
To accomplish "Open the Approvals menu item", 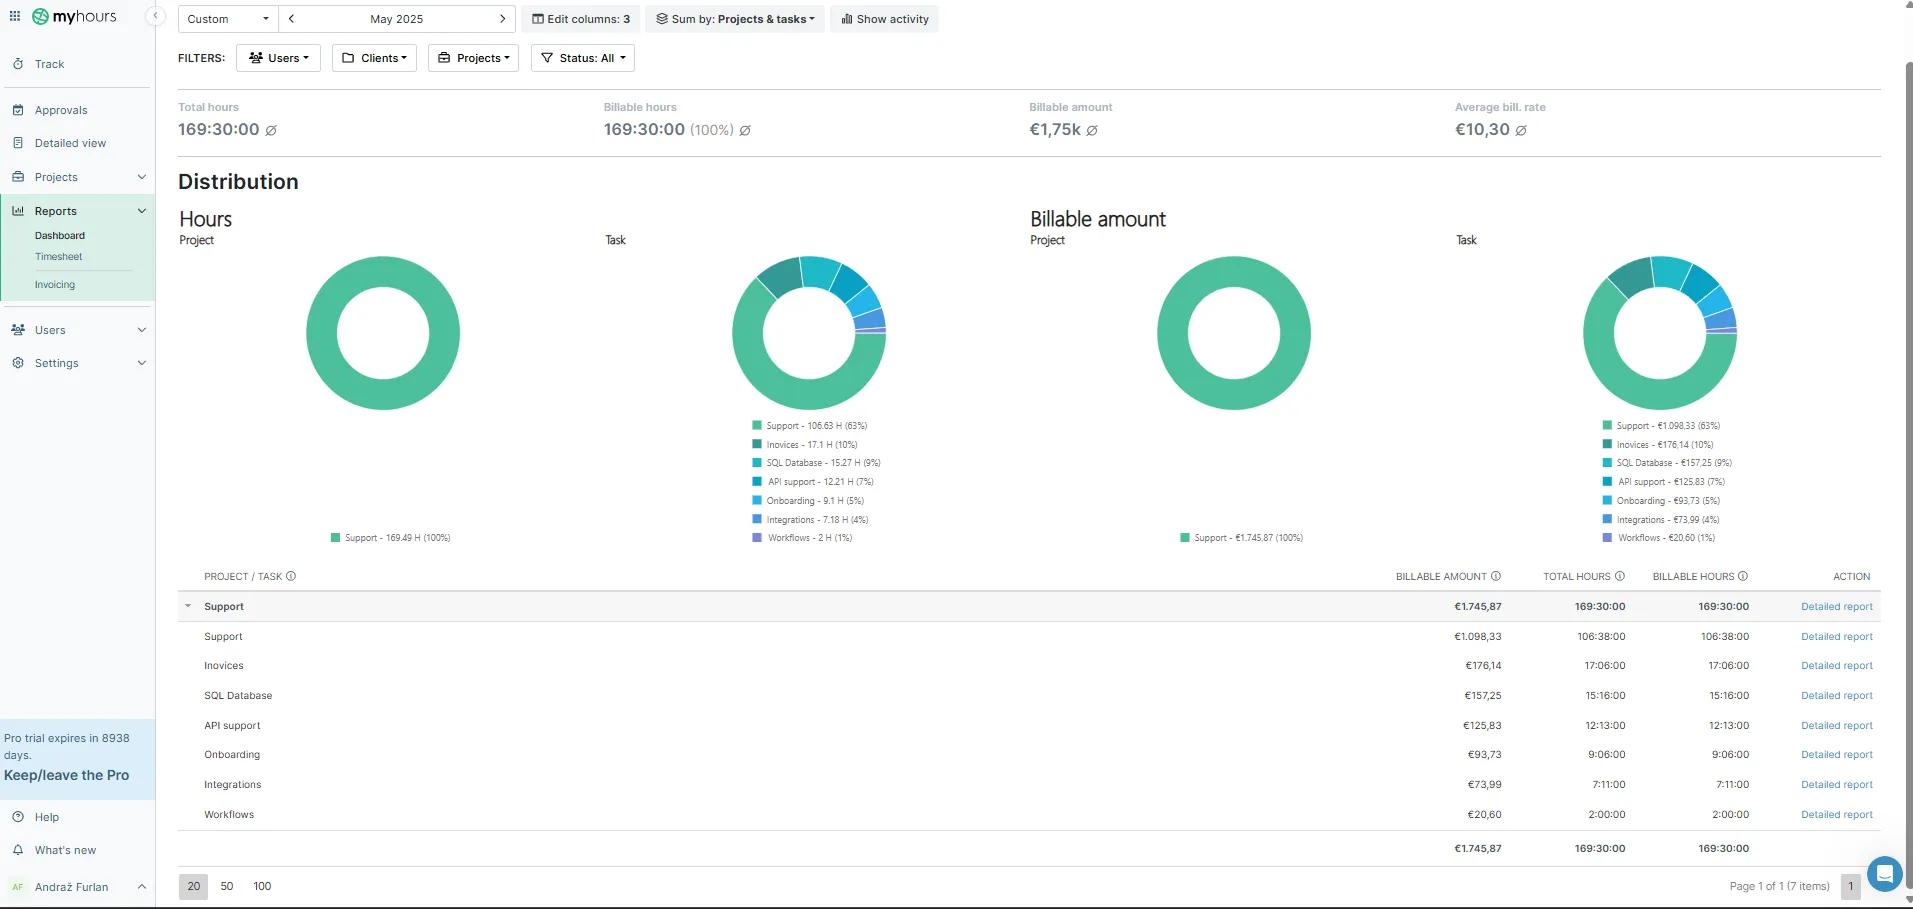I will [61, 110].
